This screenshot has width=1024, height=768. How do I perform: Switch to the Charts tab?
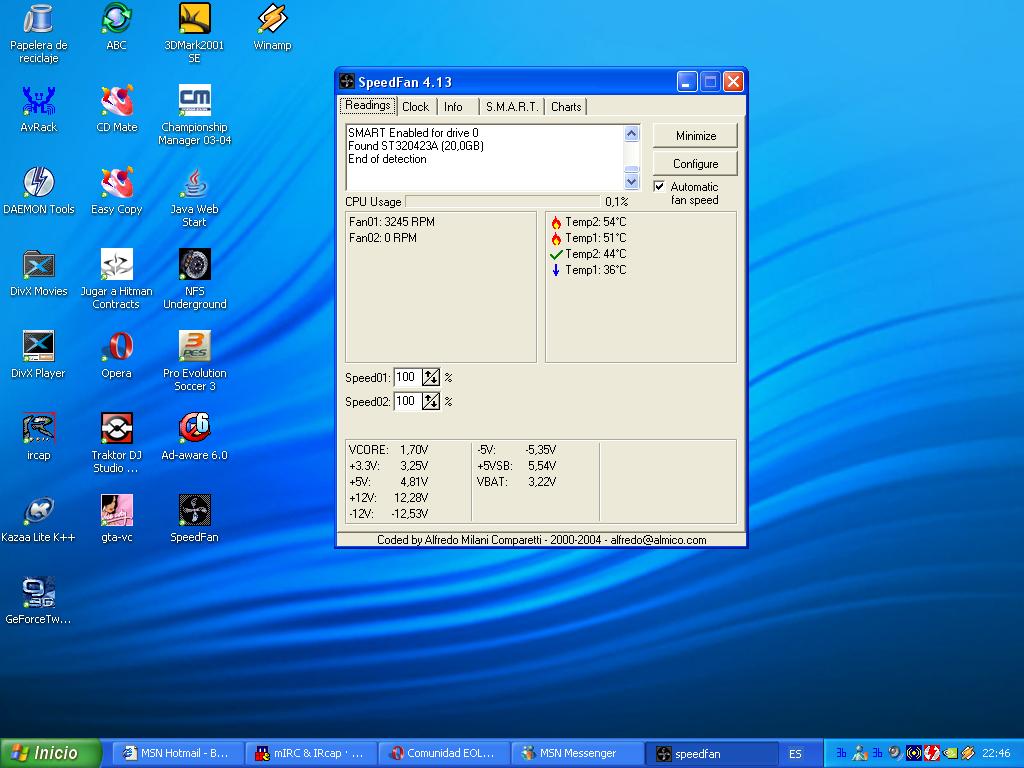(x=566, y=107)
